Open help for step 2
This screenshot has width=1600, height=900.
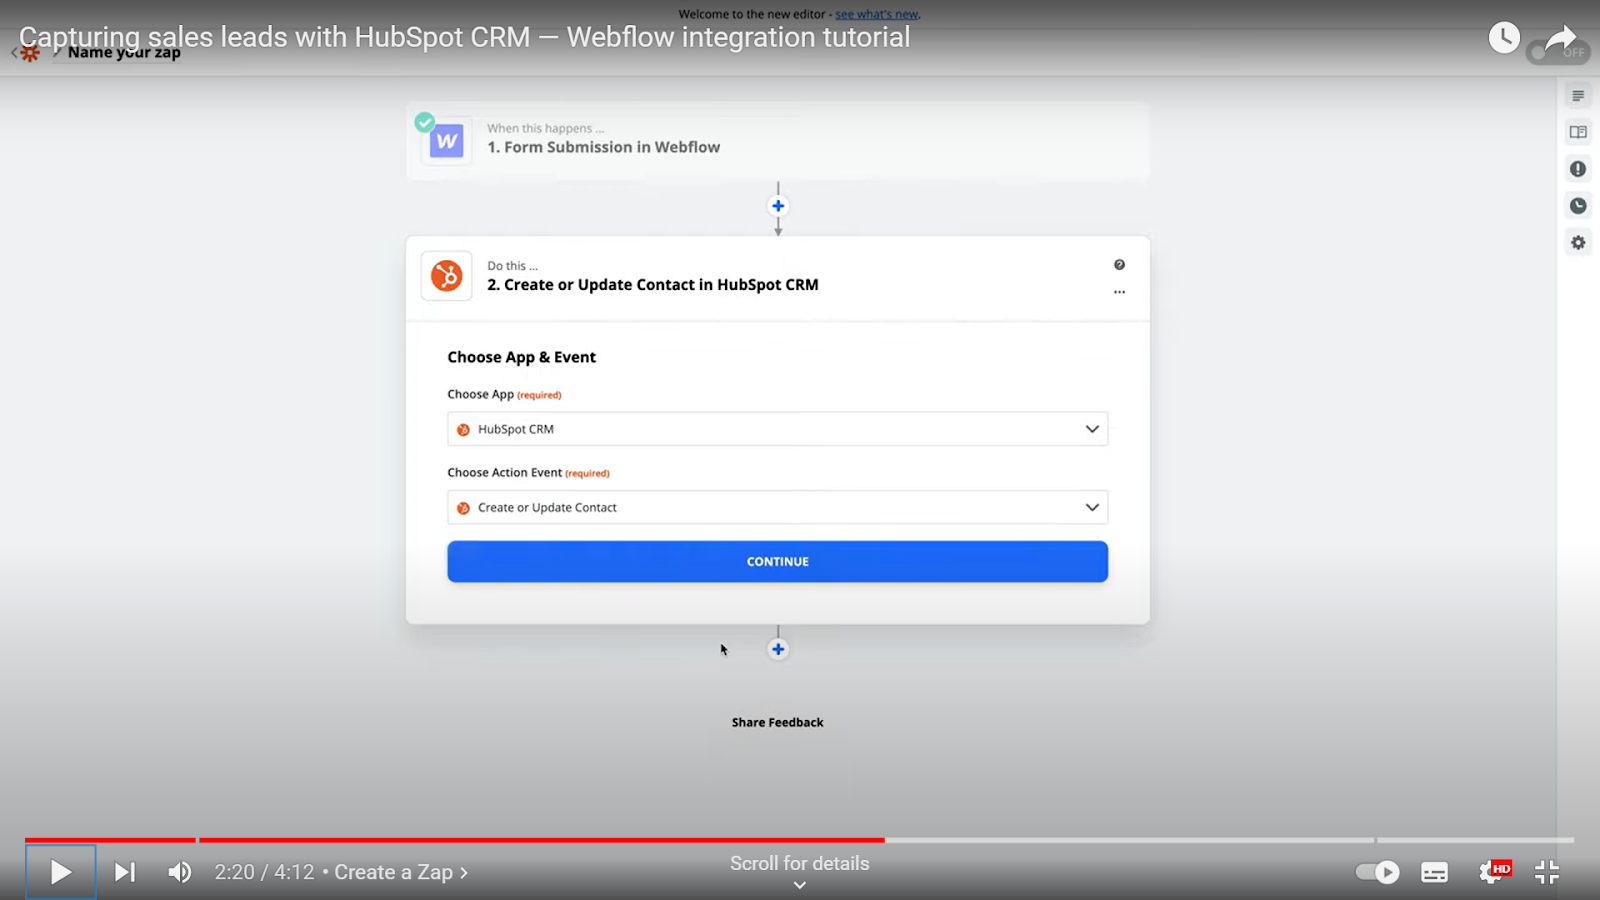(x=1119, y=265)
